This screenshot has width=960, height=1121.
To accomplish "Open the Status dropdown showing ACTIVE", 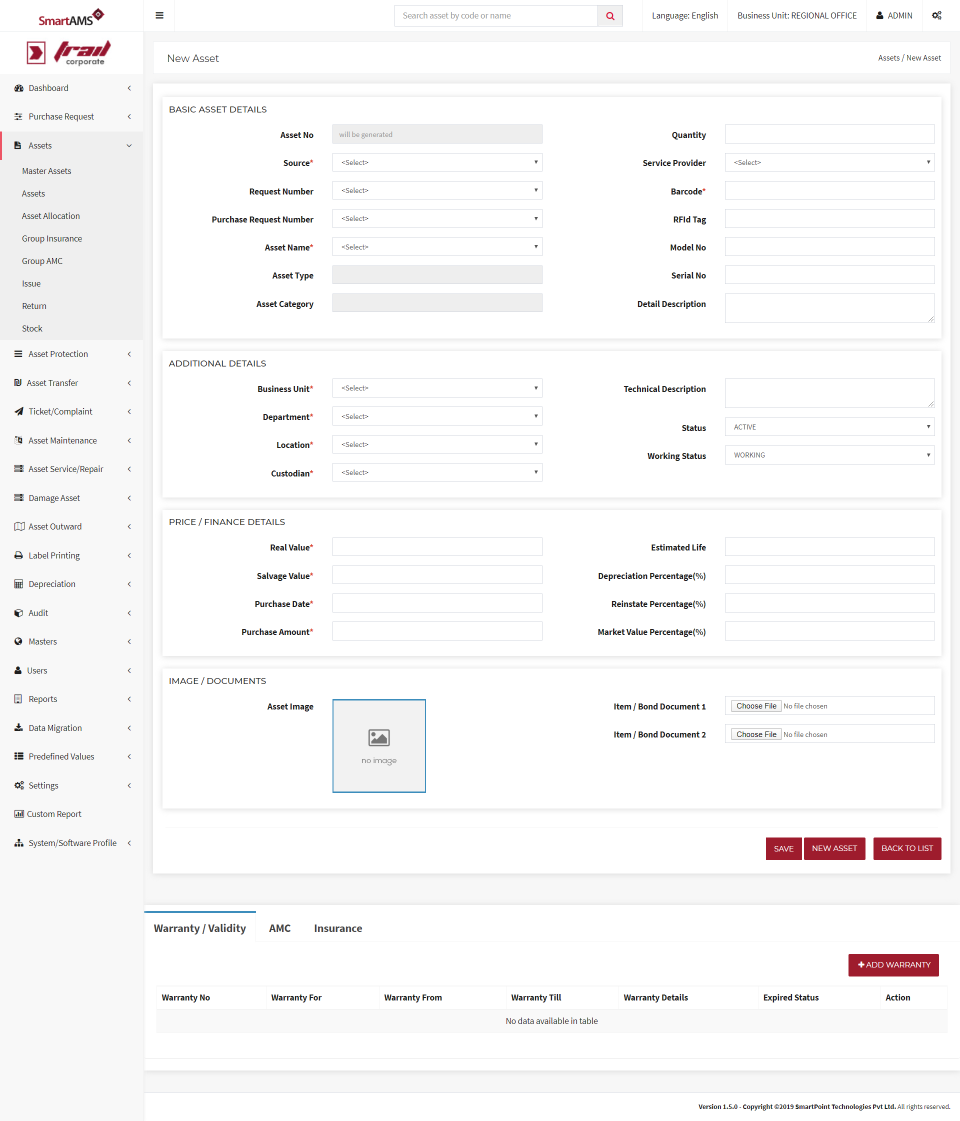I will [830, 426].
